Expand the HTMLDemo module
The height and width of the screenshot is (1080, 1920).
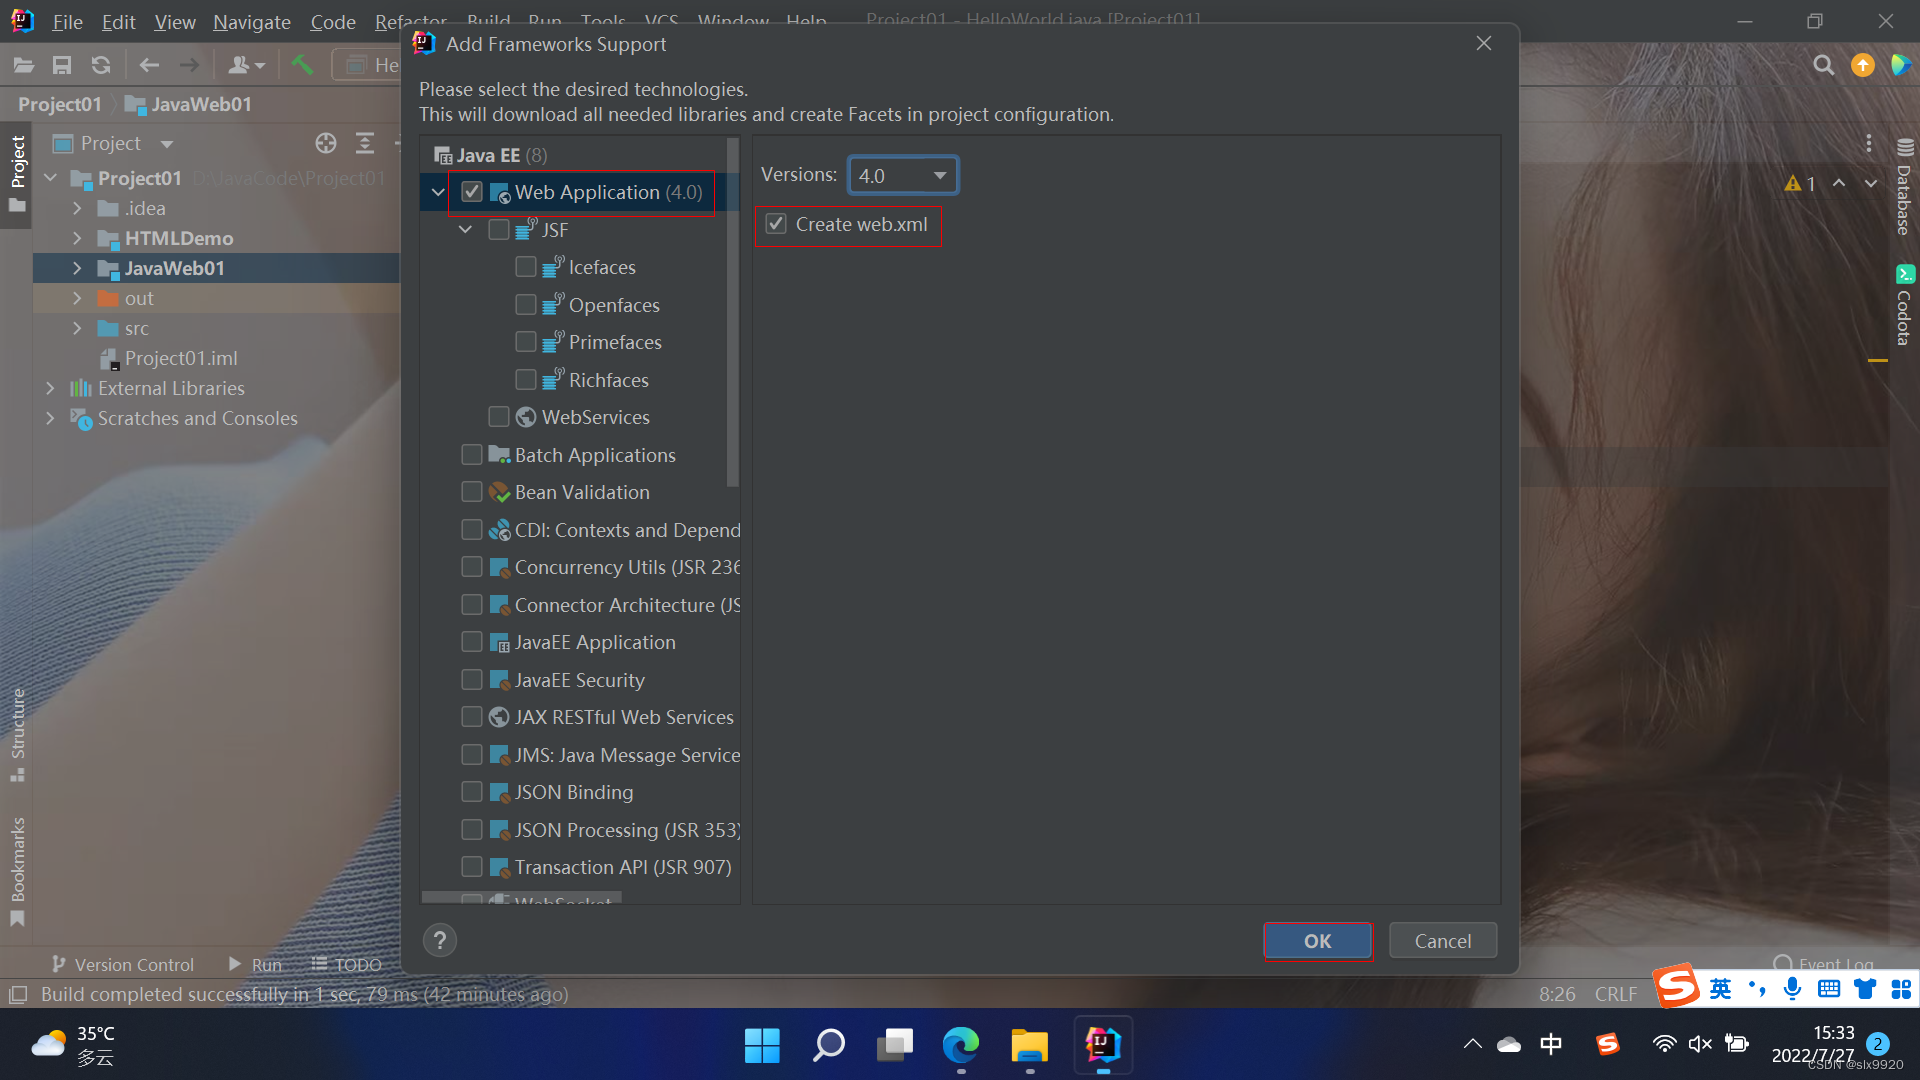[77, 238]
